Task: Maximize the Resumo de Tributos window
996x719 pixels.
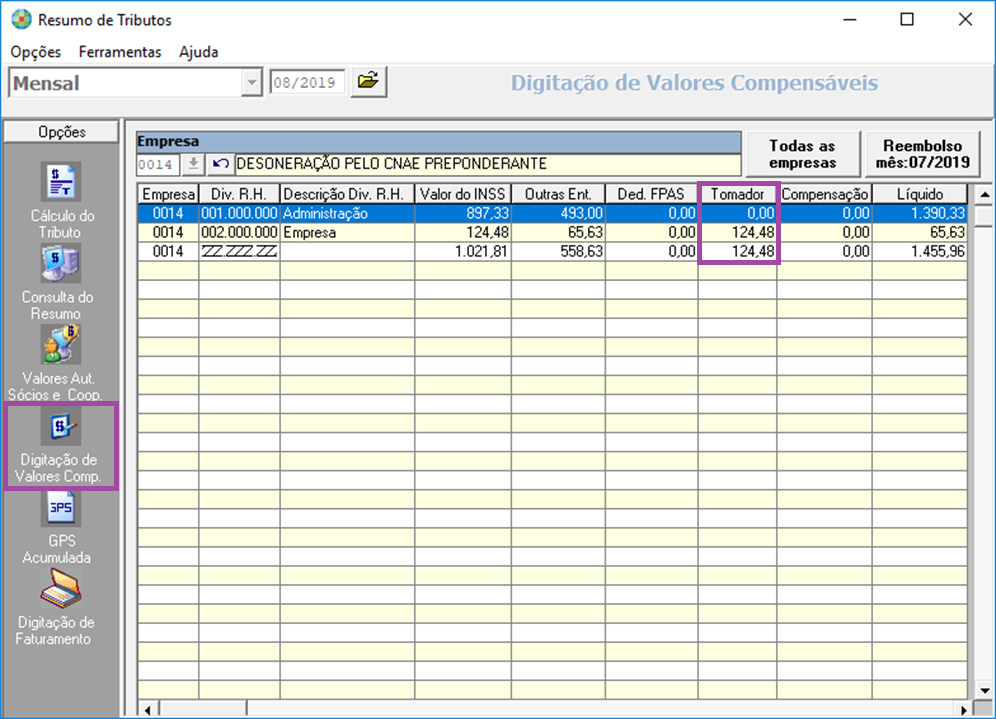Action: (x=907, y=20)
